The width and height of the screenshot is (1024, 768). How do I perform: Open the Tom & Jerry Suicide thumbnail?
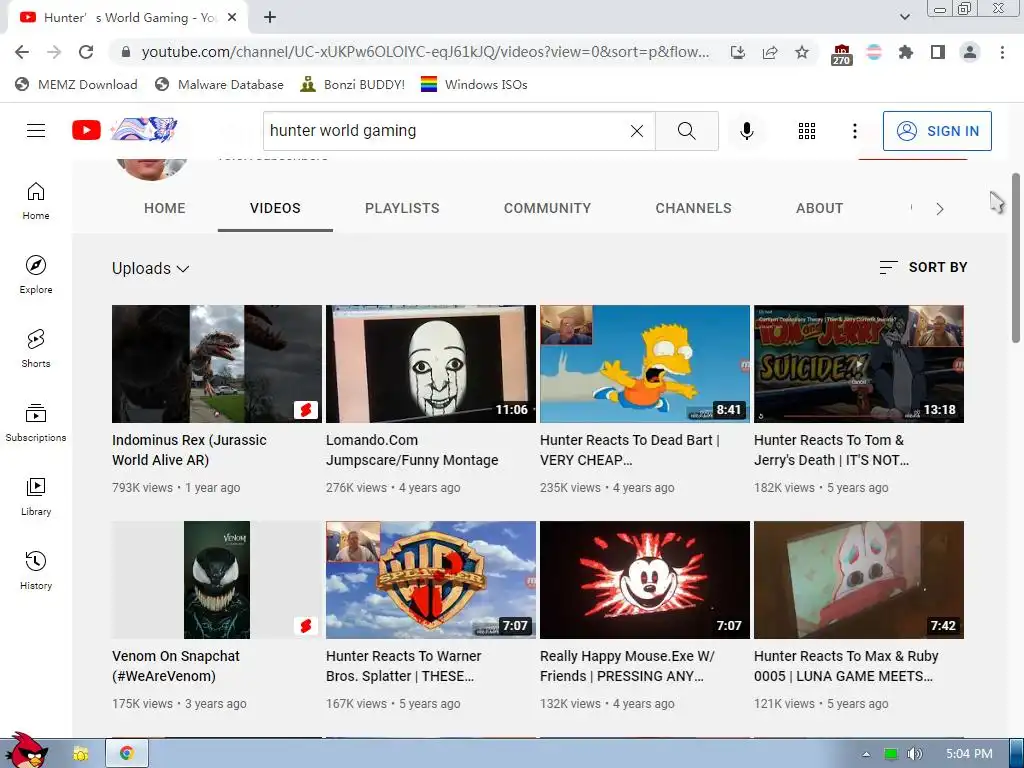[x=859, y=364]
